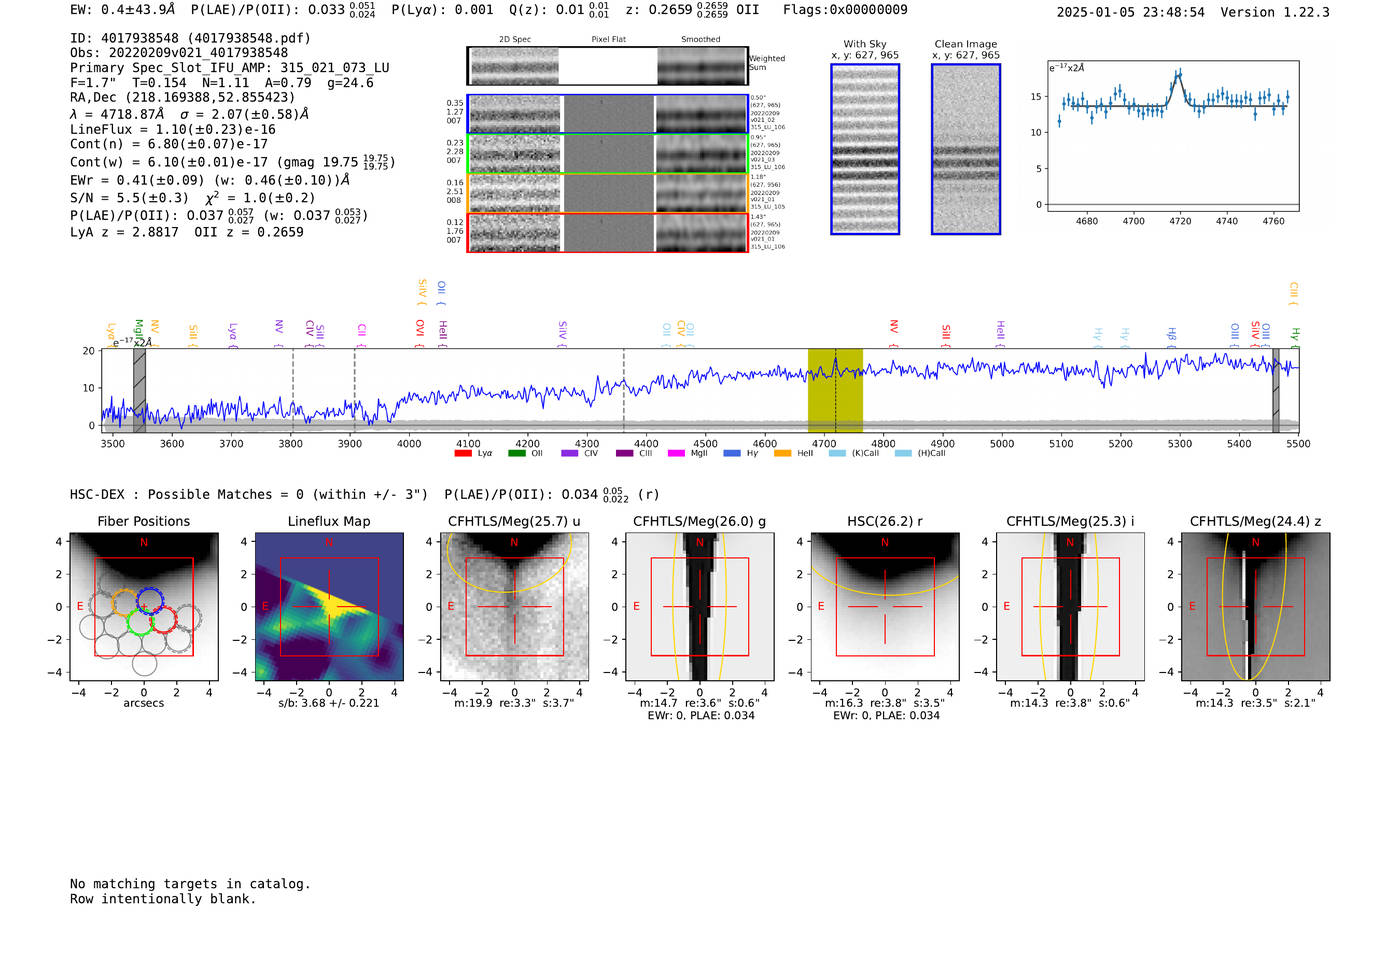Click the LyA z = 2.8817 text
1400x953 pixels.
pyautogui.click(x=124, y=232)
